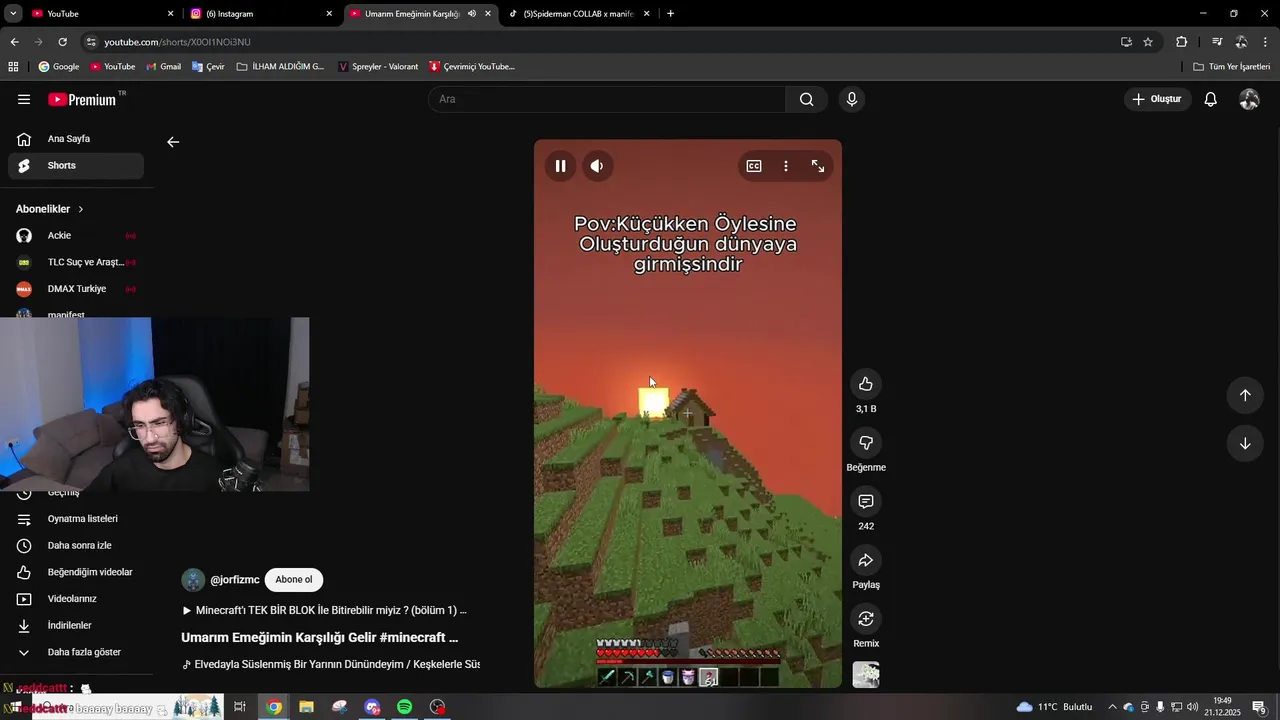Open the Oluştur create button

click(1157, 99)
